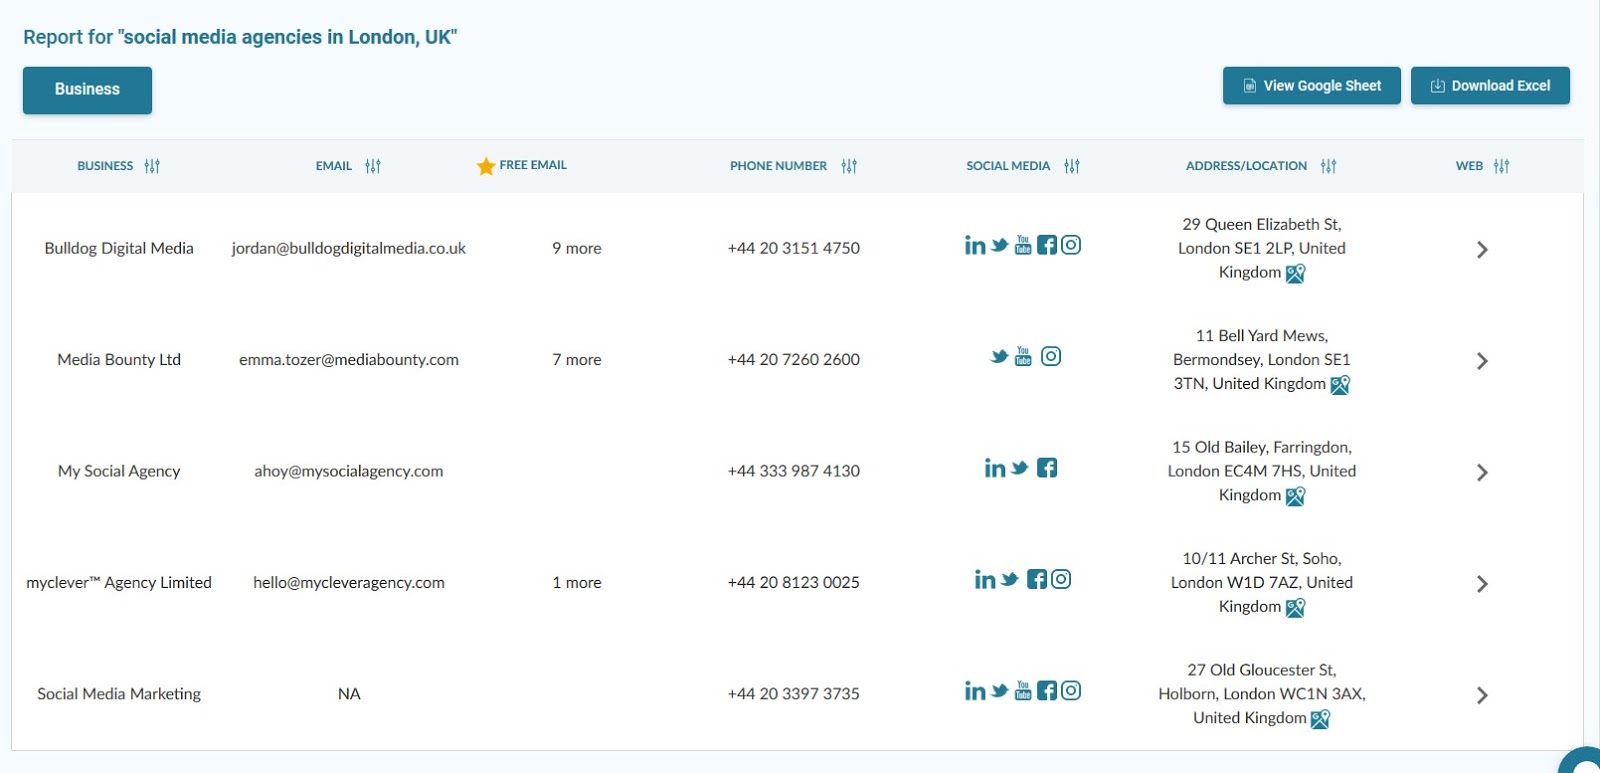Open Social Media Marketing YouTube icon
1600x773 pixels.
point(1023,691)
